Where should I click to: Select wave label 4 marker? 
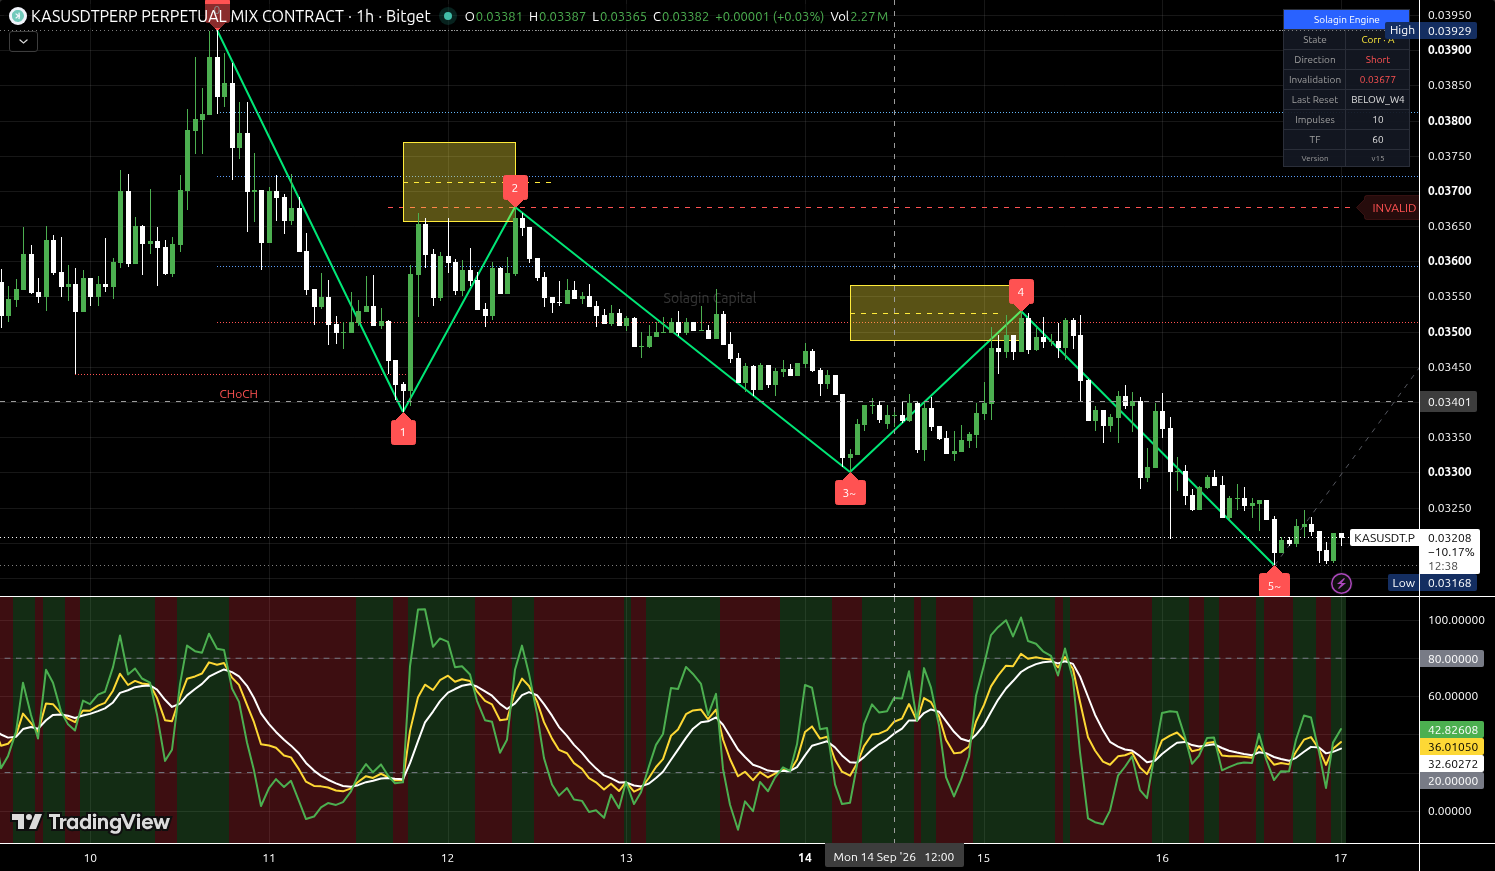tap(1021, 294)
